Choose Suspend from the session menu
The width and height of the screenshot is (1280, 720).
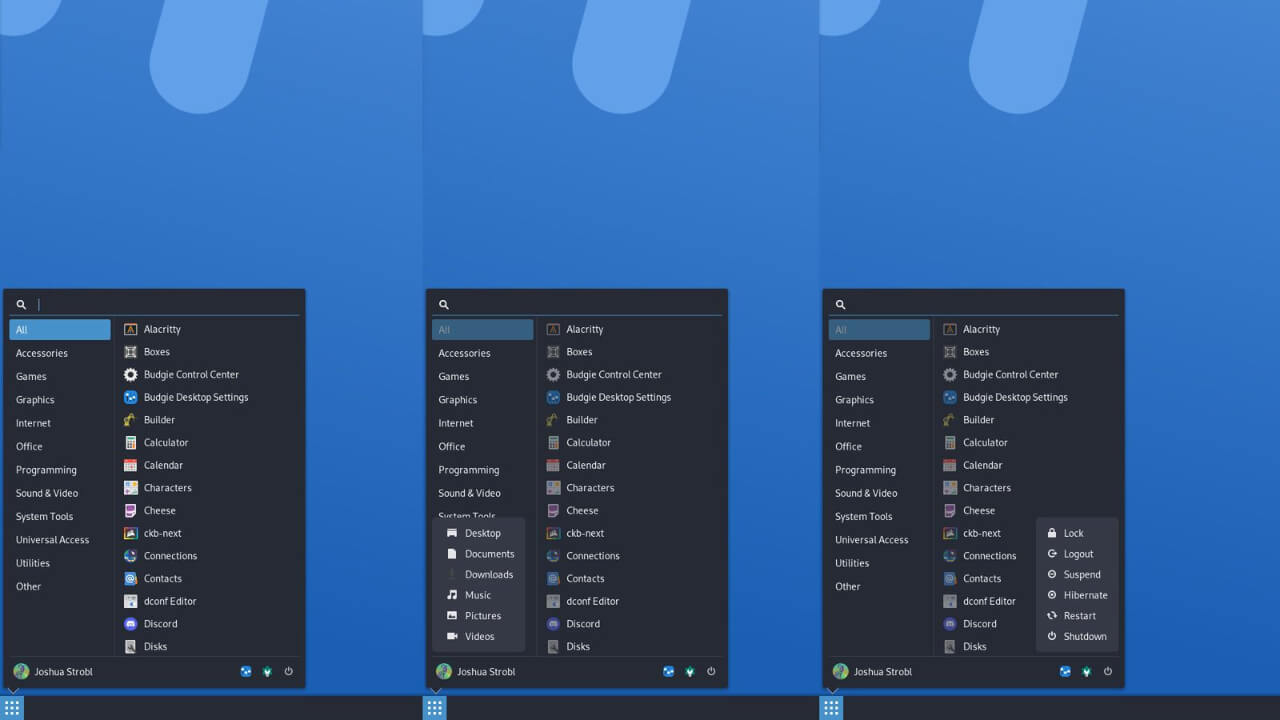point(1080,574)
